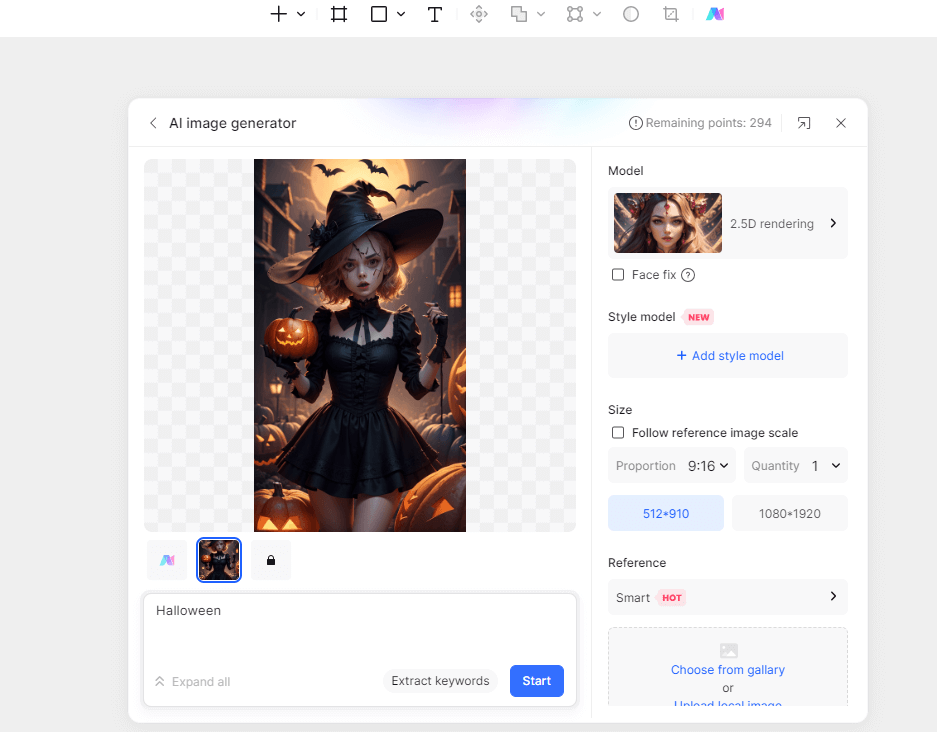Select the Add (plus) tool in toolbar
The width and height of the screenshot is (937, 732).
(278, 14)
